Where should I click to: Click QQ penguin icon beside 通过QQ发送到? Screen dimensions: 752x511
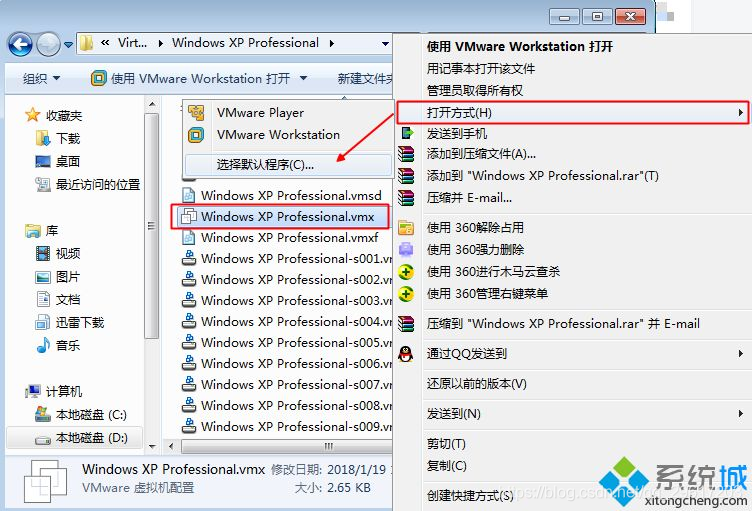[406, 354]
